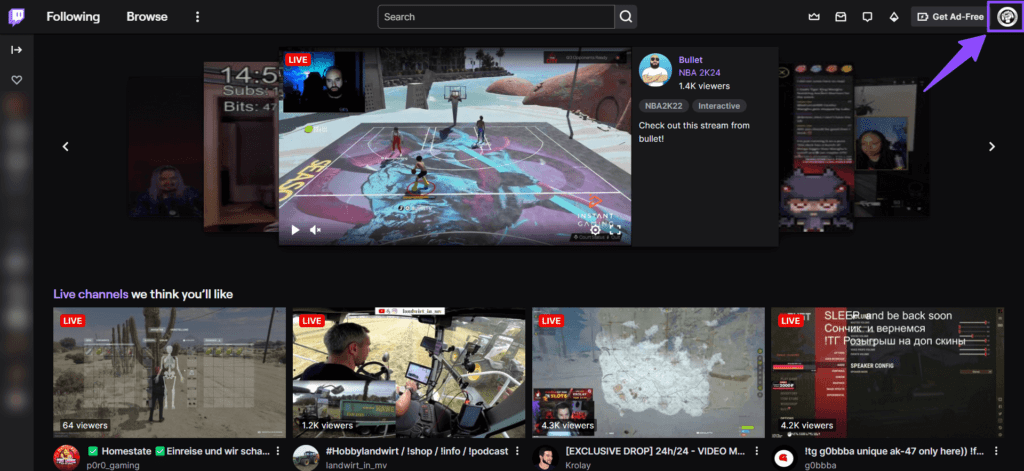The height and width of the screenshot is (471, 1024).
Task: Open the Browse tab
Action: 147,17
